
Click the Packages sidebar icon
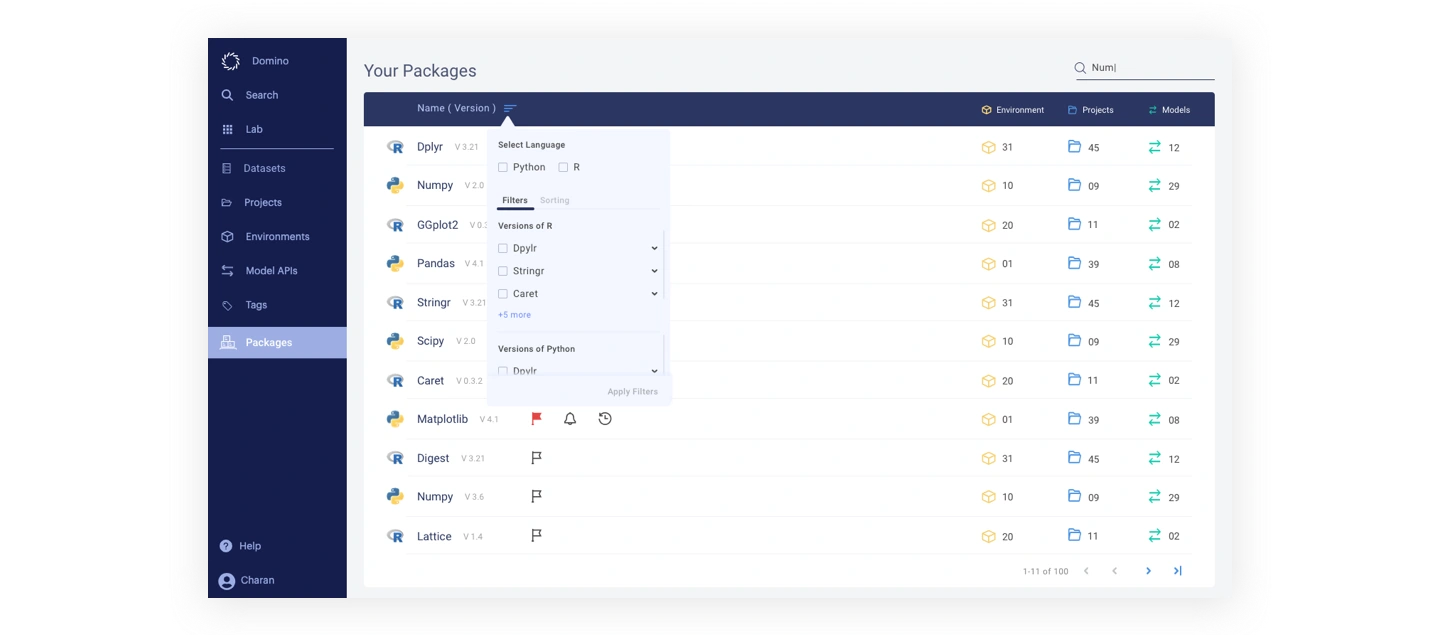228,342
